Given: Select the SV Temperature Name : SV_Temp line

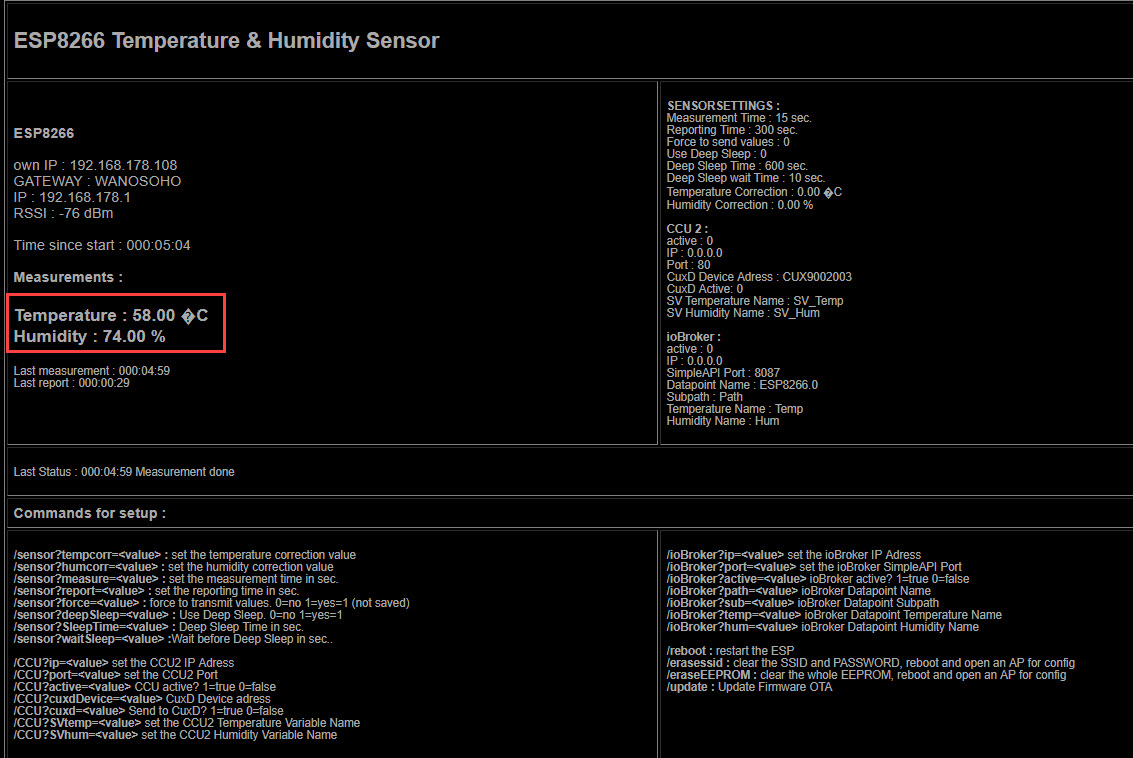Looking at the screenshot, I should click(x=755, y=301).
